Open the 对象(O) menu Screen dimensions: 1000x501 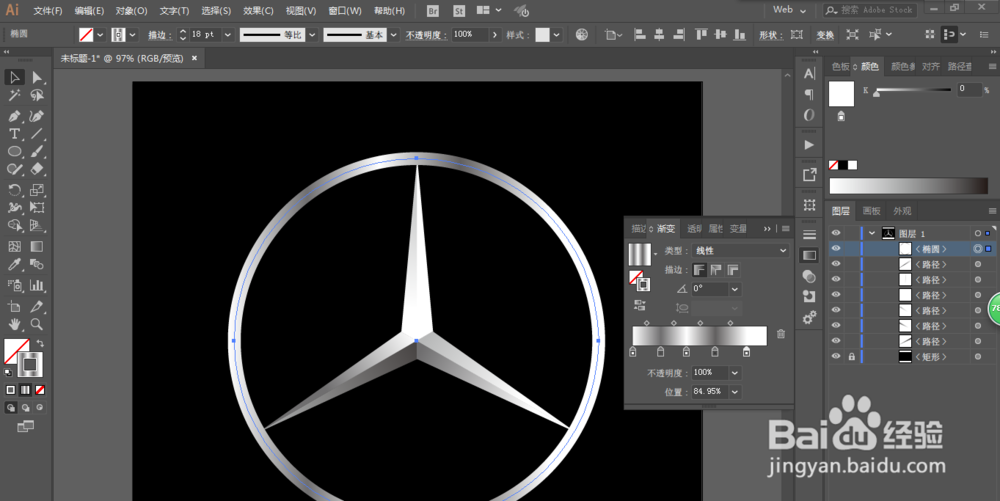click(131, 11)
